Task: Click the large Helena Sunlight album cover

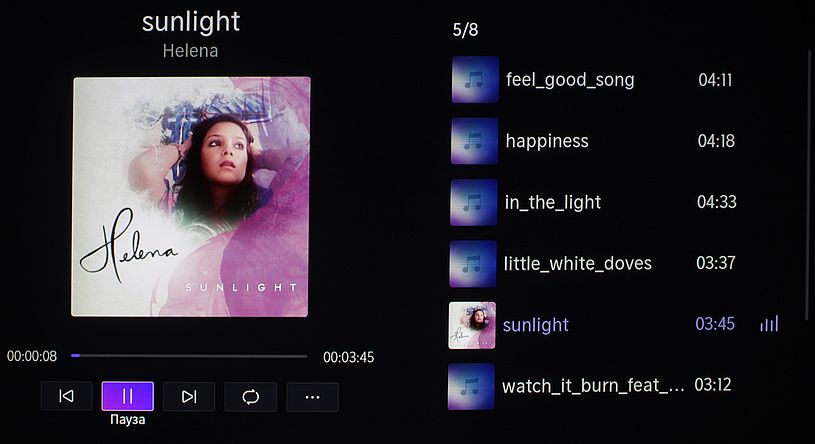Action: coord(190,197)
